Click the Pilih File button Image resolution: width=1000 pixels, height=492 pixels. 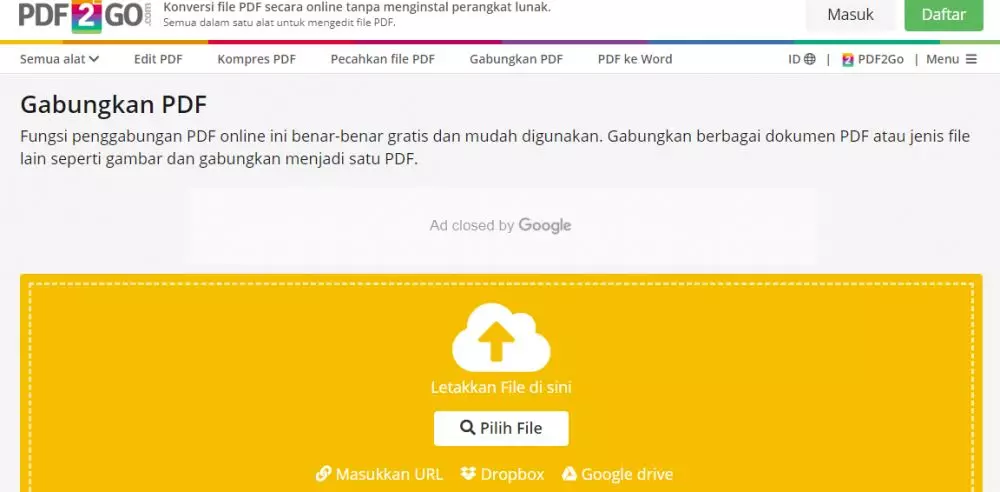coord(501,428)
